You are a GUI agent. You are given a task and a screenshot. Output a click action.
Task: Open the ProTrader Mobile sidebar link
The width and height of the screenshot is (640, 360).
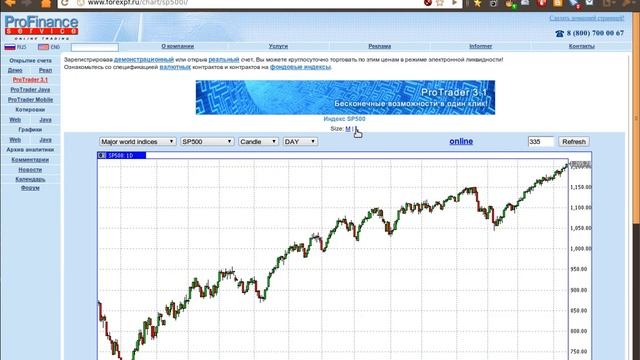pyautogui.click(x=30, y=100)
